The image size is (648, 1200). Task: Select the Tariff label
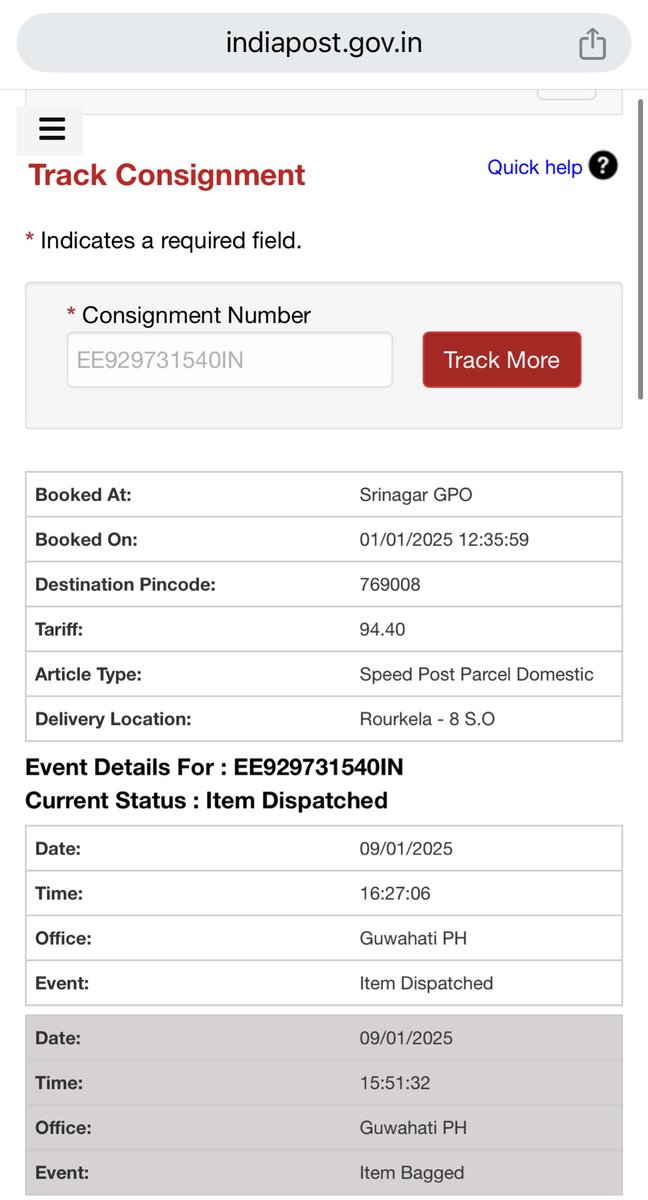[x=59, y=630]
